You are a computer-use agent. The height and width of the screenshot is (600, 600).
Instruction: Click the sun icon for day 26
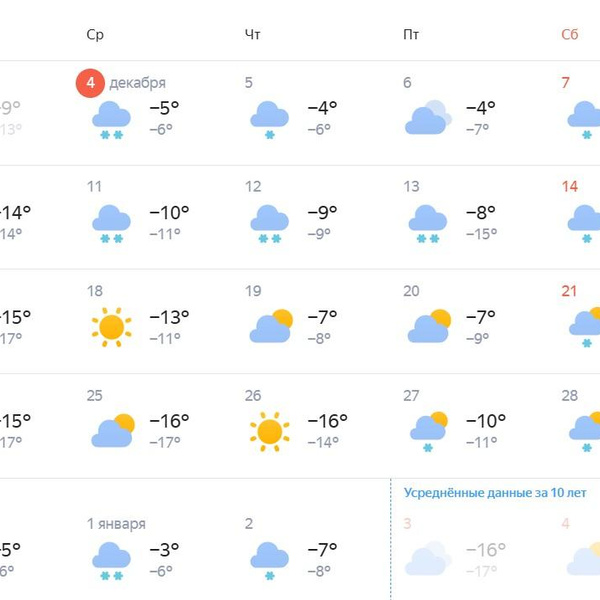pyautogui.click(x=269, y=431)
